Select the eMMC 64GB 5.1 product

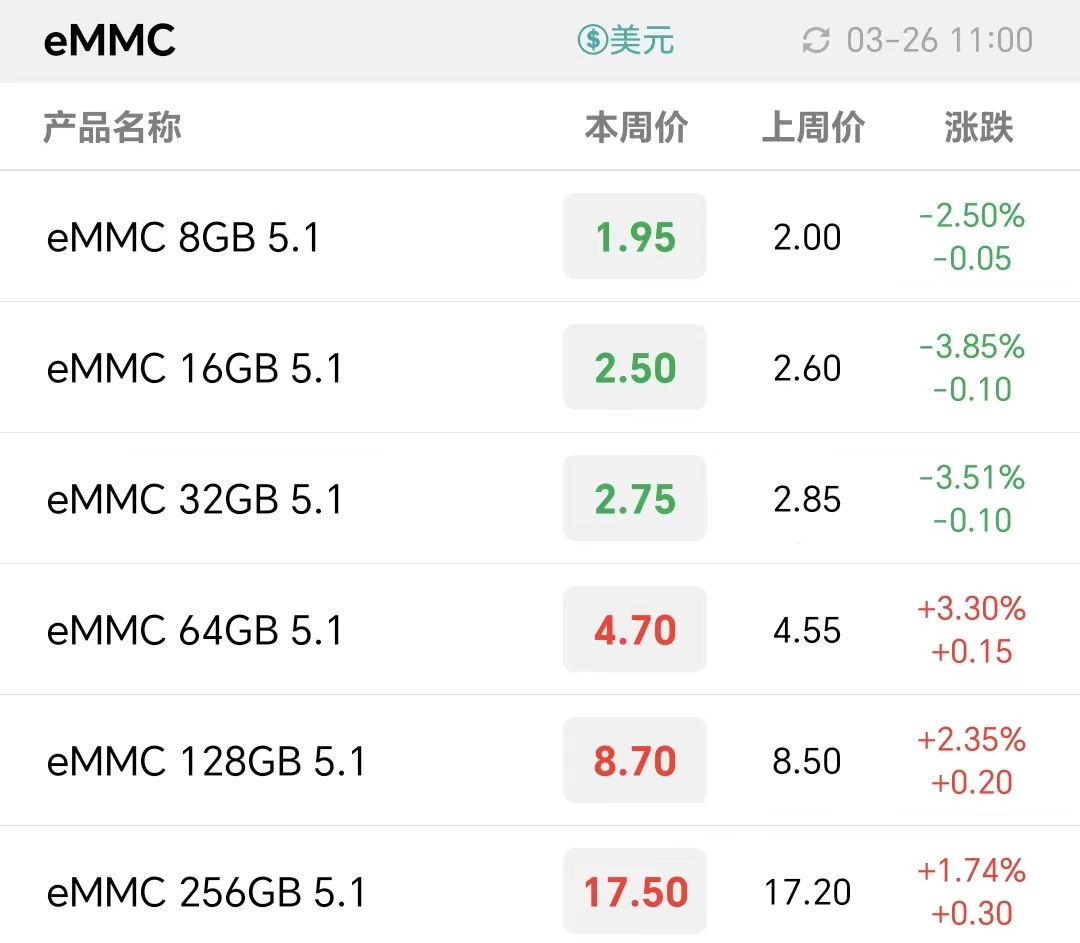tap(540, 629)
